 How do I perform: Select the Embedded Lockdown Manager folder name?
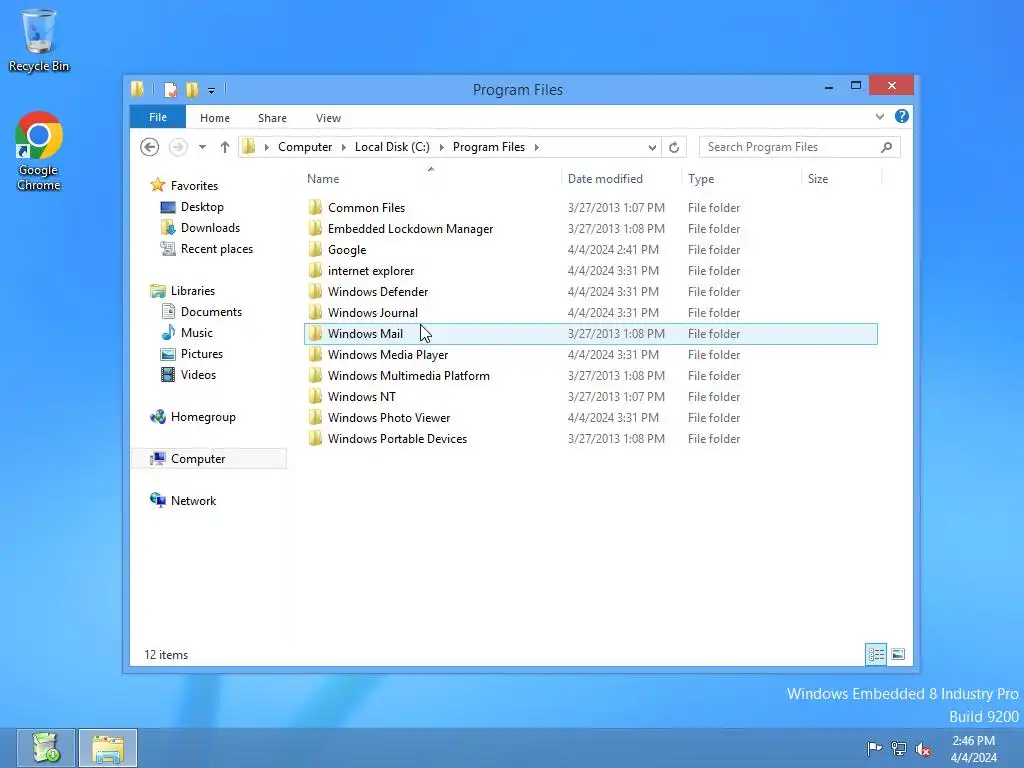[x=410, y=229]
